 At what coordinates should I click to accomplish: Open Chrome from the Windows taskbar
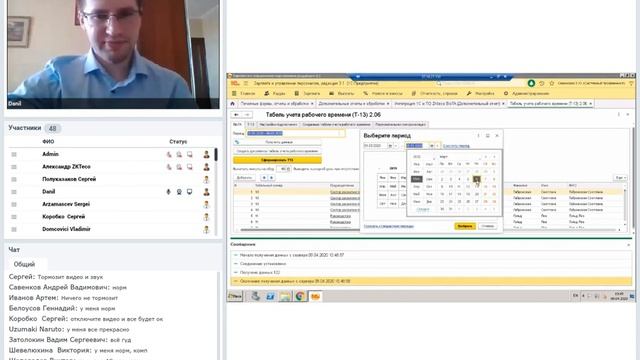(300, 296)
